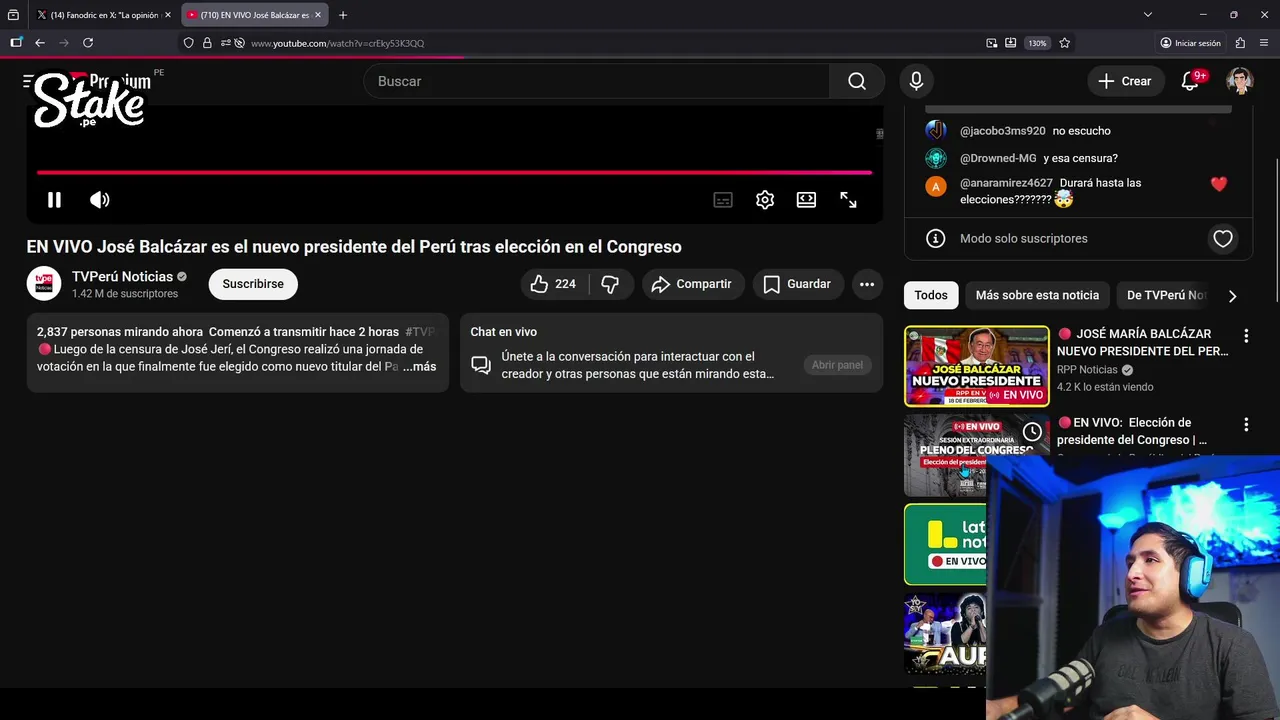1280x720 pixels.
Task: Open more actions three-dot menu under video
Action: click(x=867, y=284)
